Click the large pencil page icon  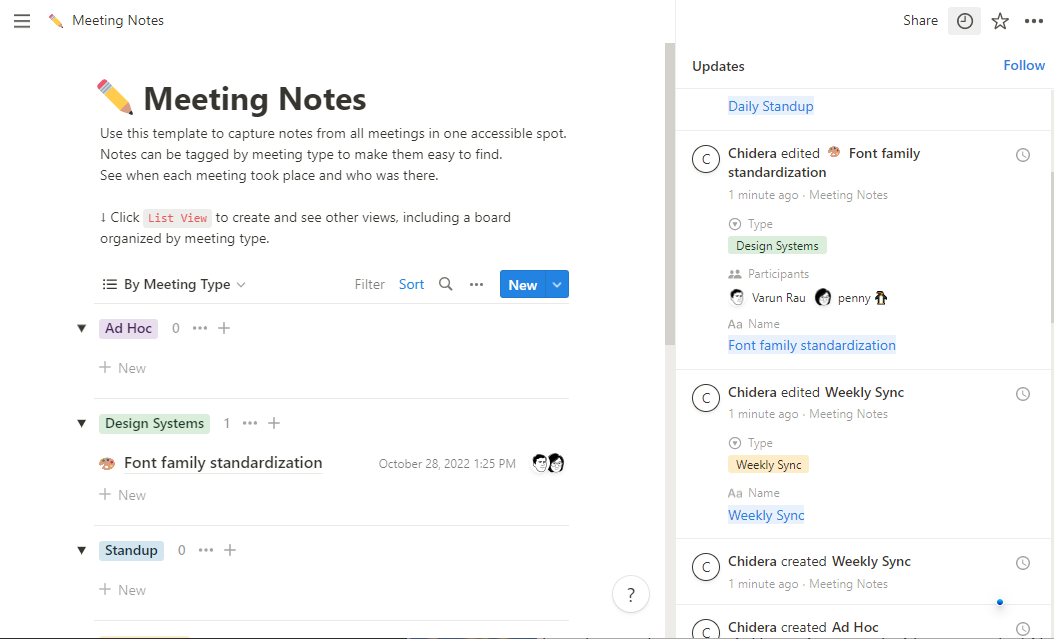[x=115, y=97]
